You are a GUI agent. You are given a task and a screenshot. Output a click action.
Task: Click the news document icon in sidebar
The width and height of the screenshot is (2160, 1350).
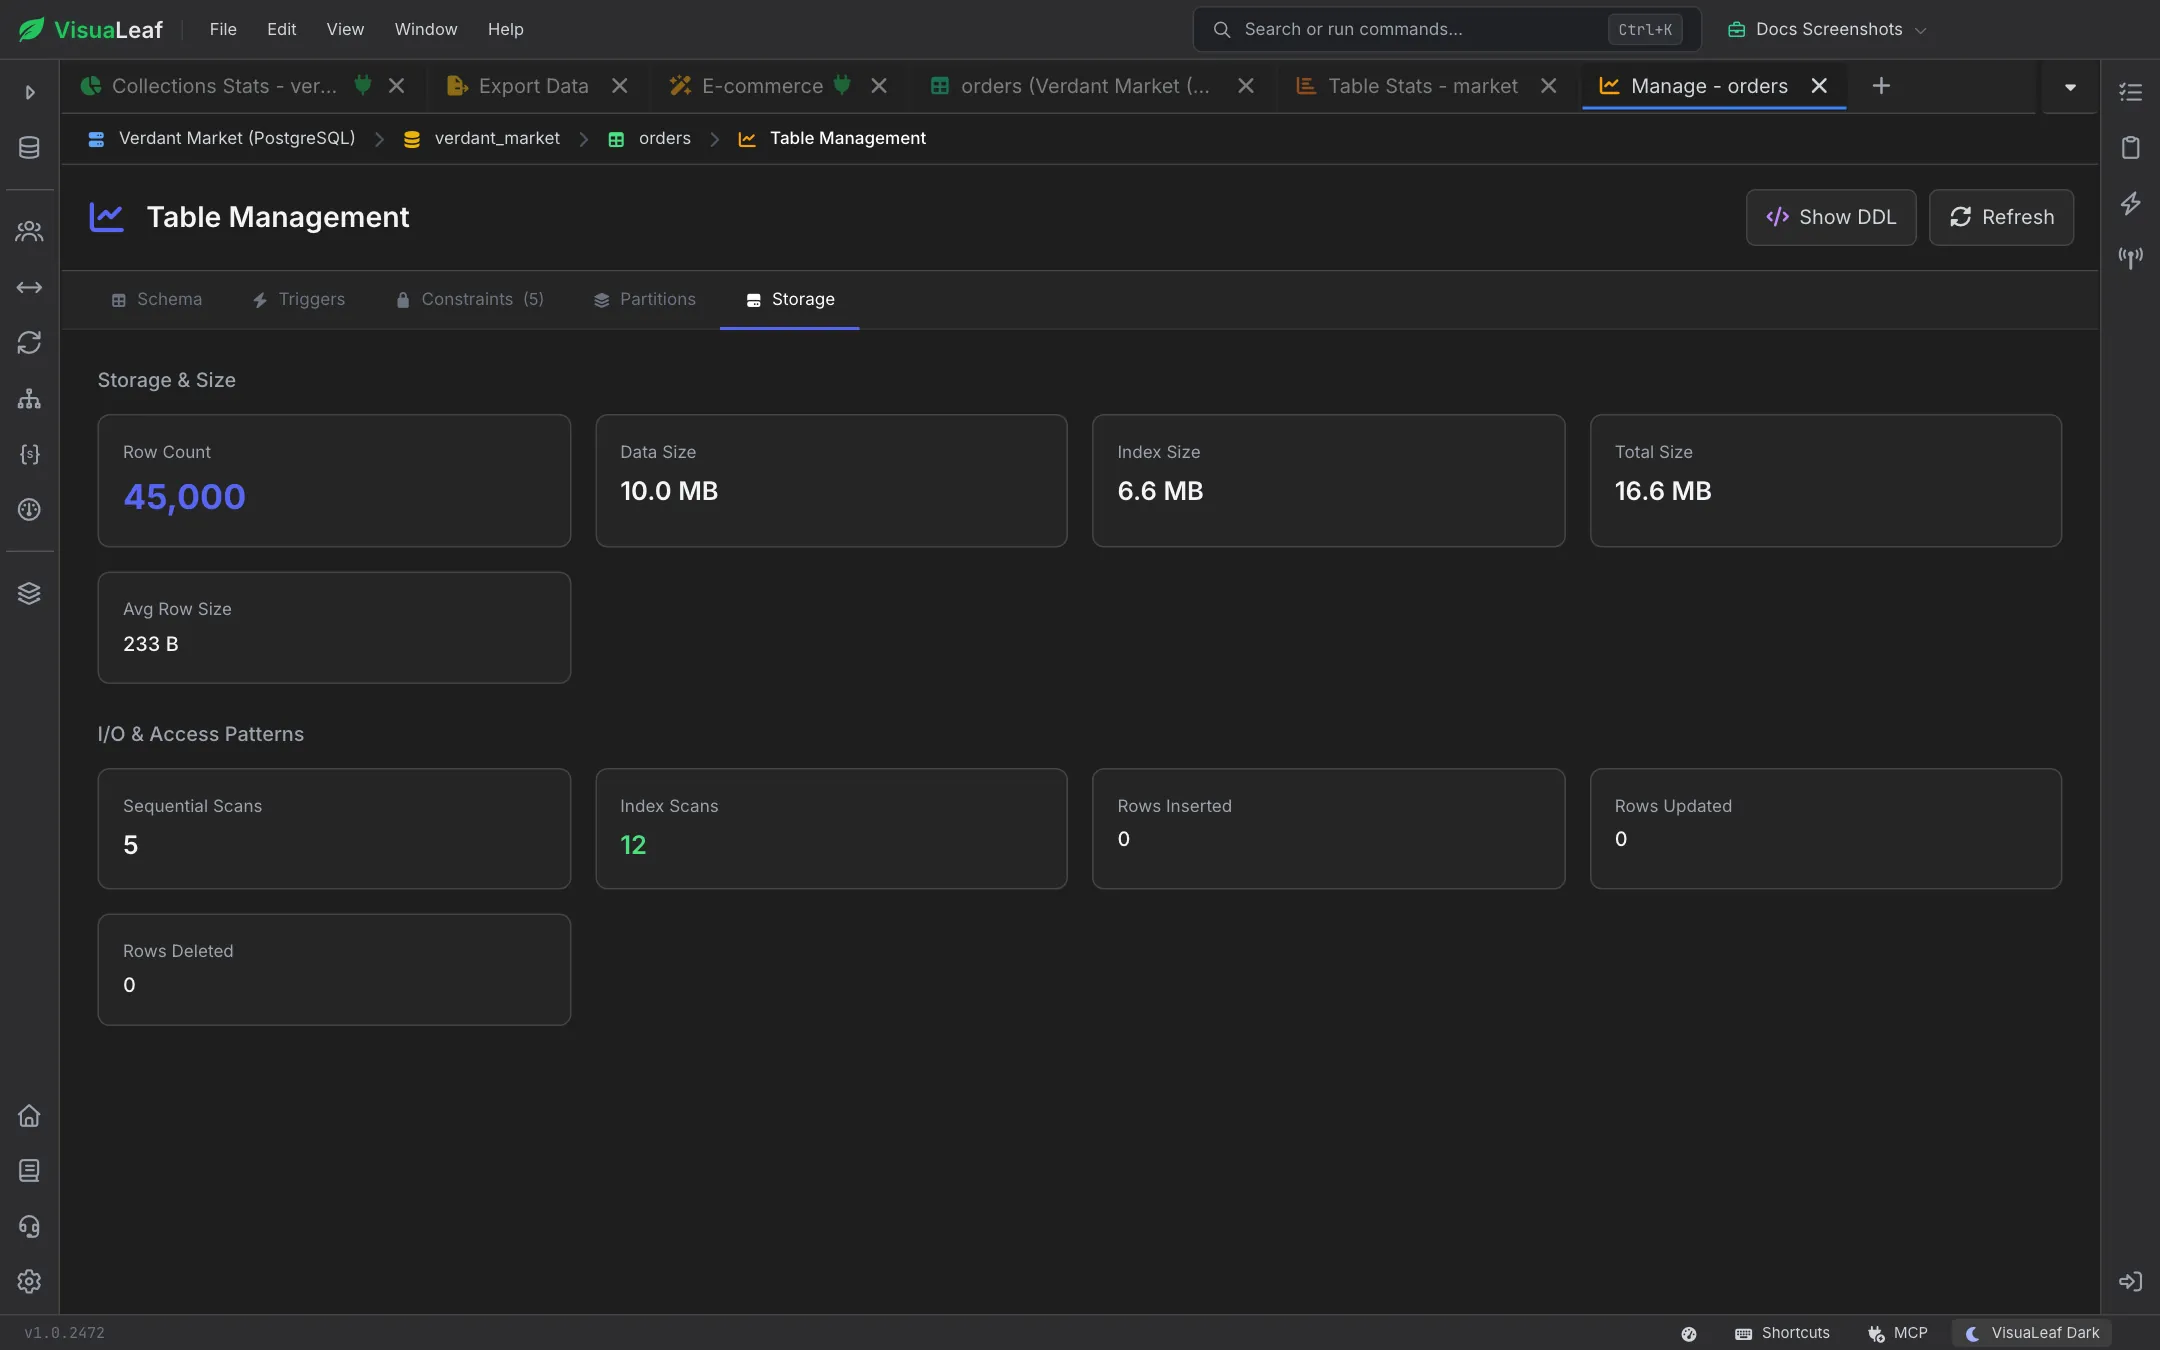tap(29, 1171)
